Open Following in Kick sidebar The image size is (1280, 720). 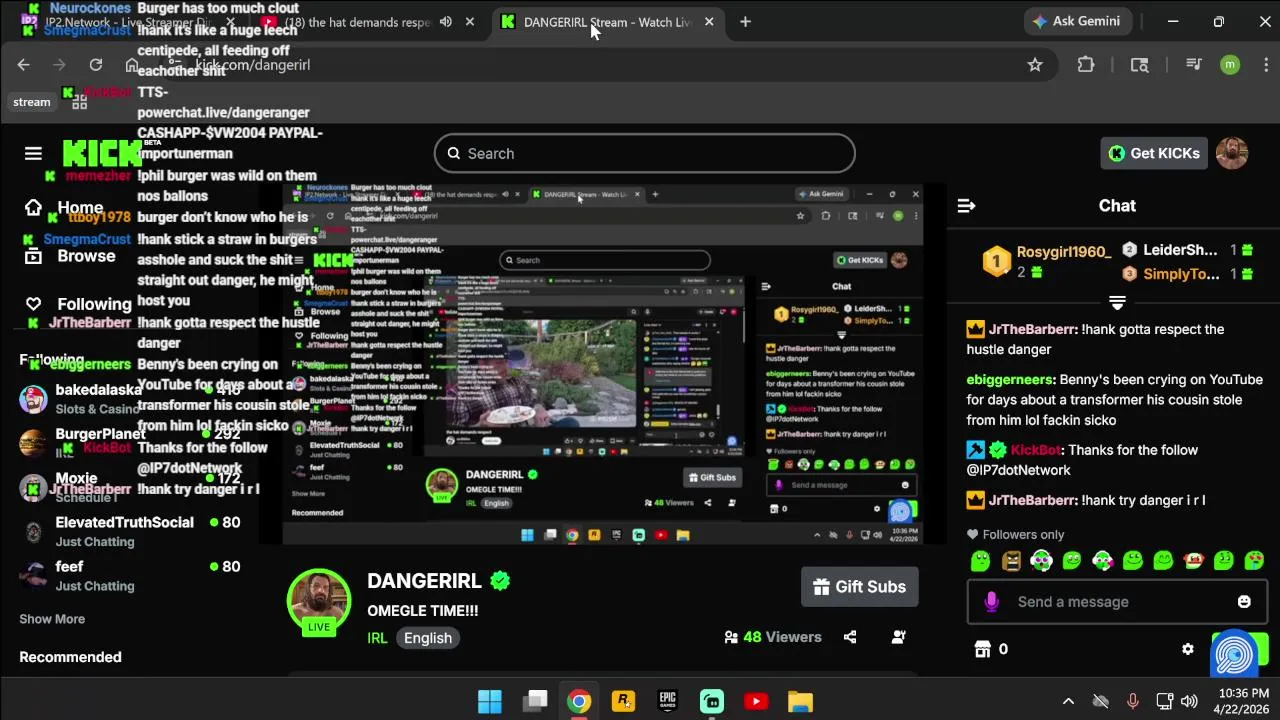click(94, 304)
